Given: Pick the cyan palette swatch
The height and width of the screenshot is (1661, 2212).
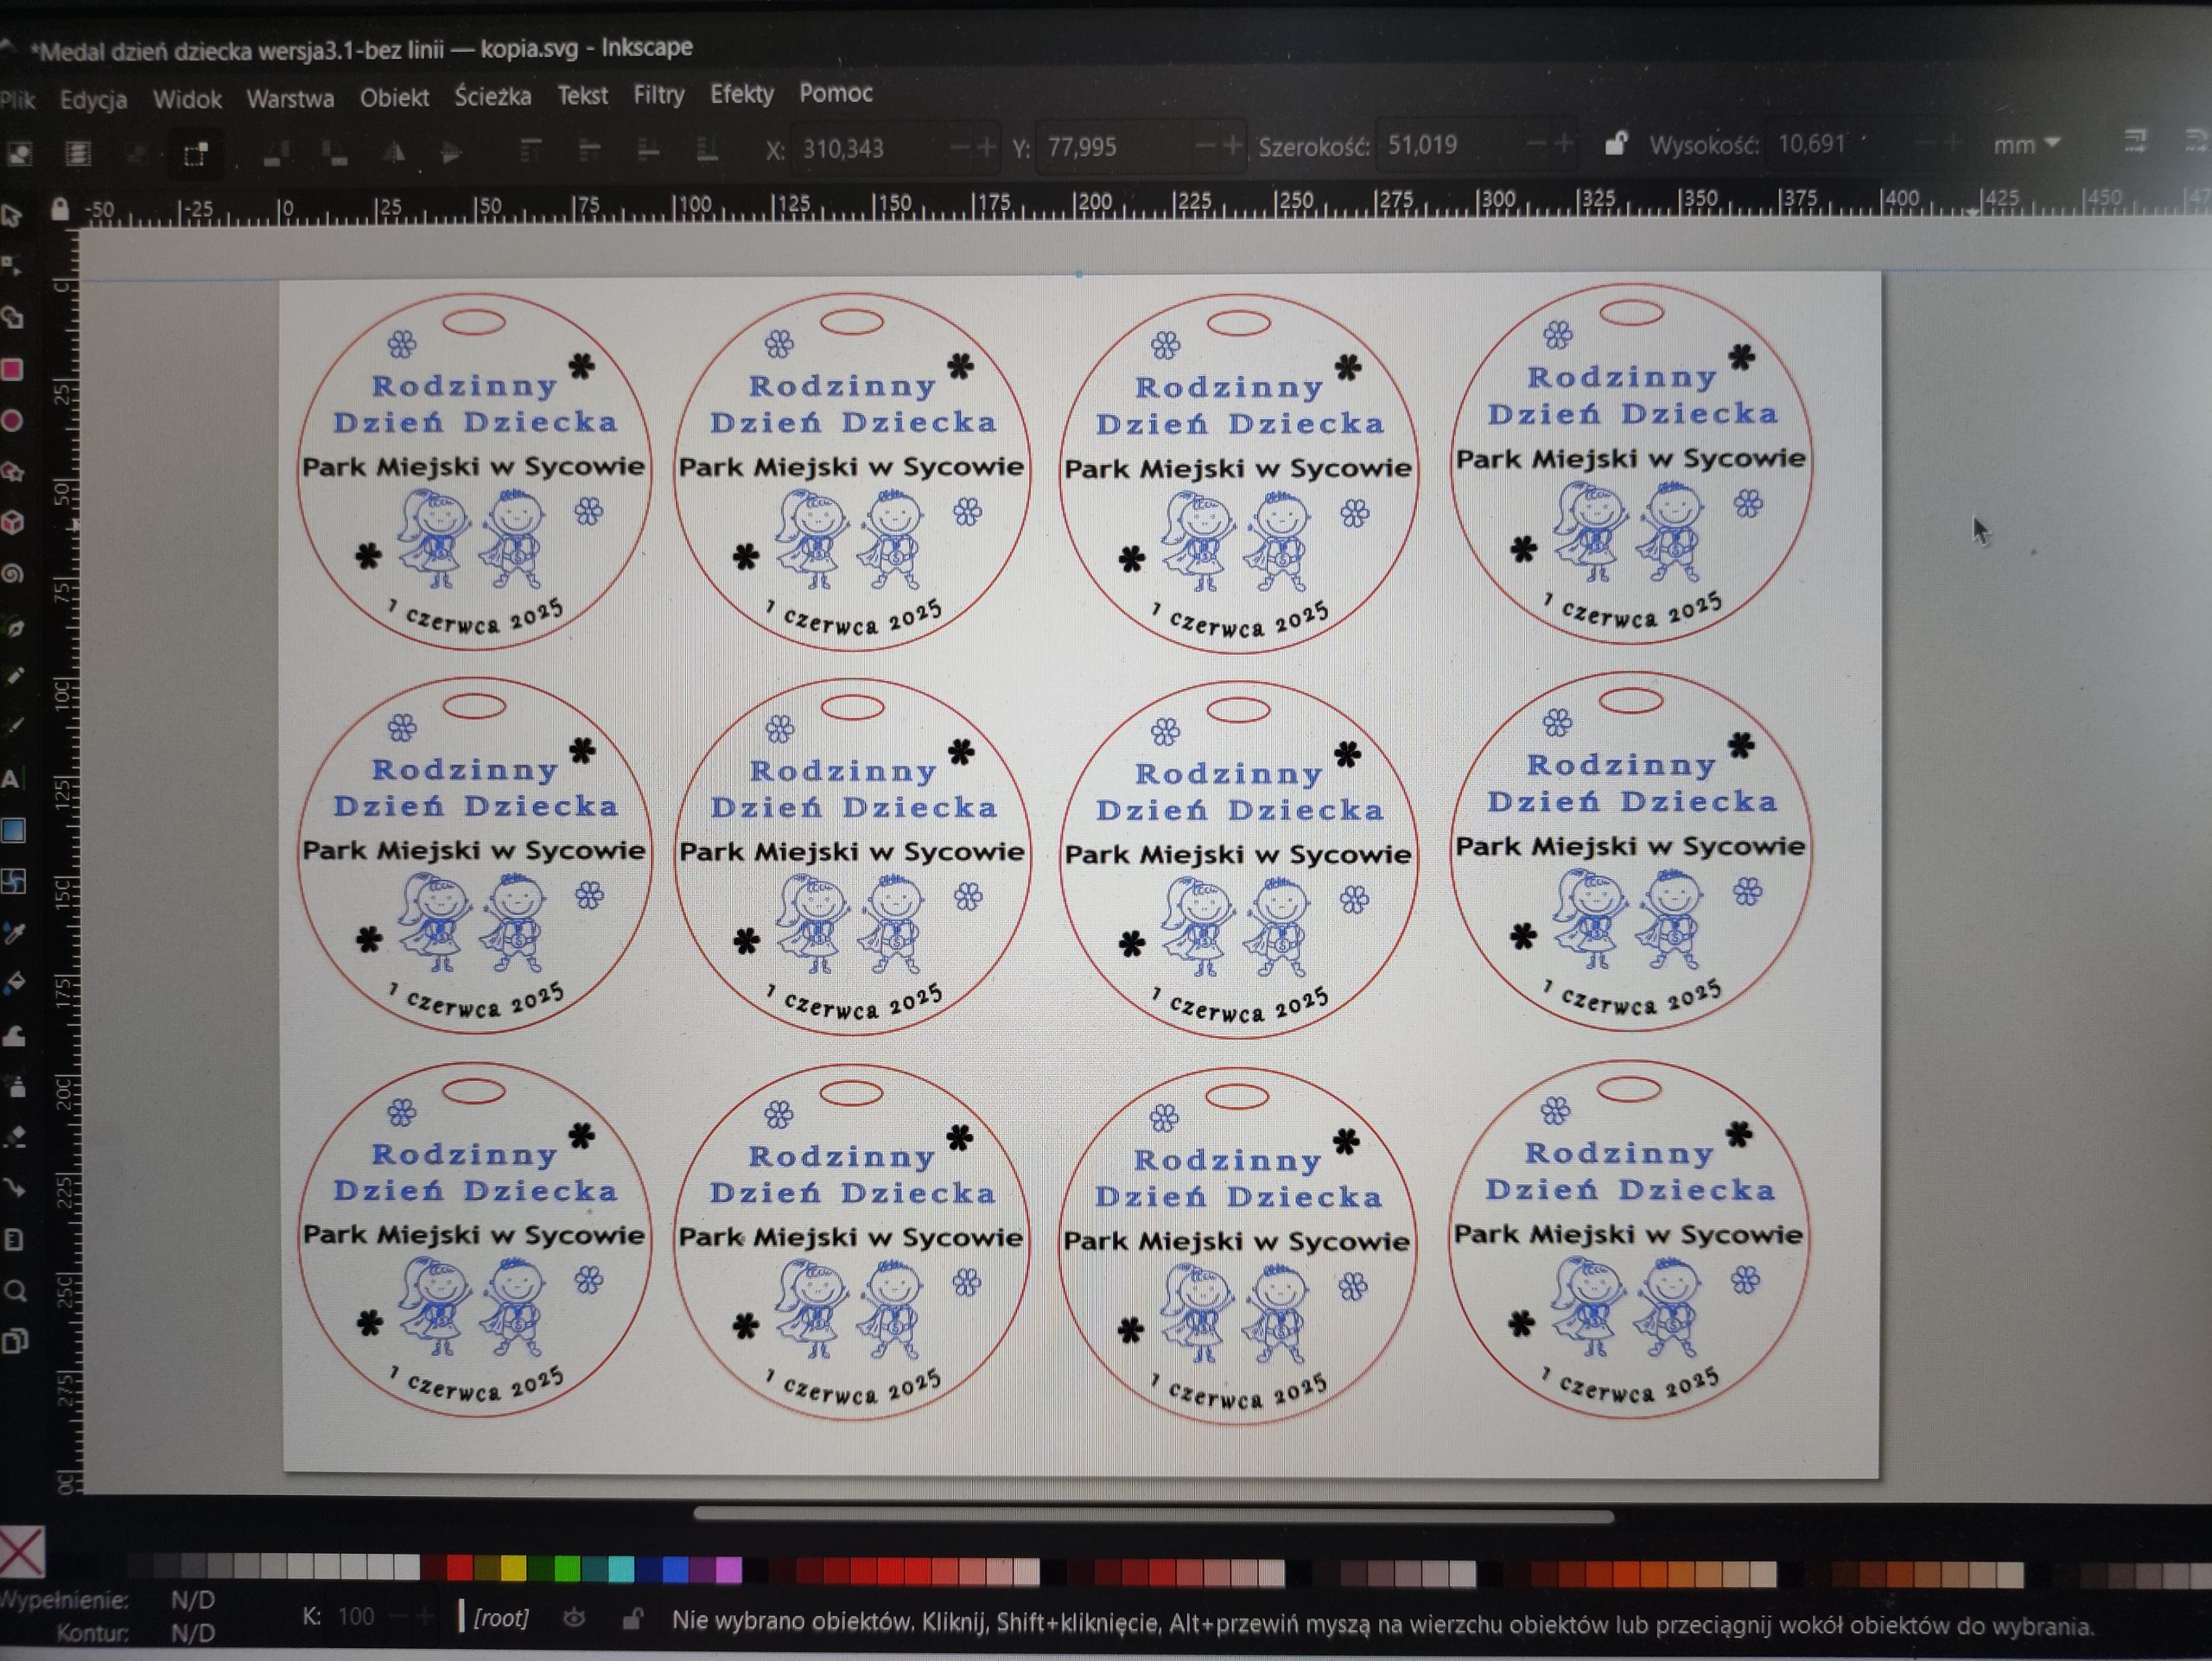Looking at the screenshot, I should pyautogui.click(x=621, y=1570).
